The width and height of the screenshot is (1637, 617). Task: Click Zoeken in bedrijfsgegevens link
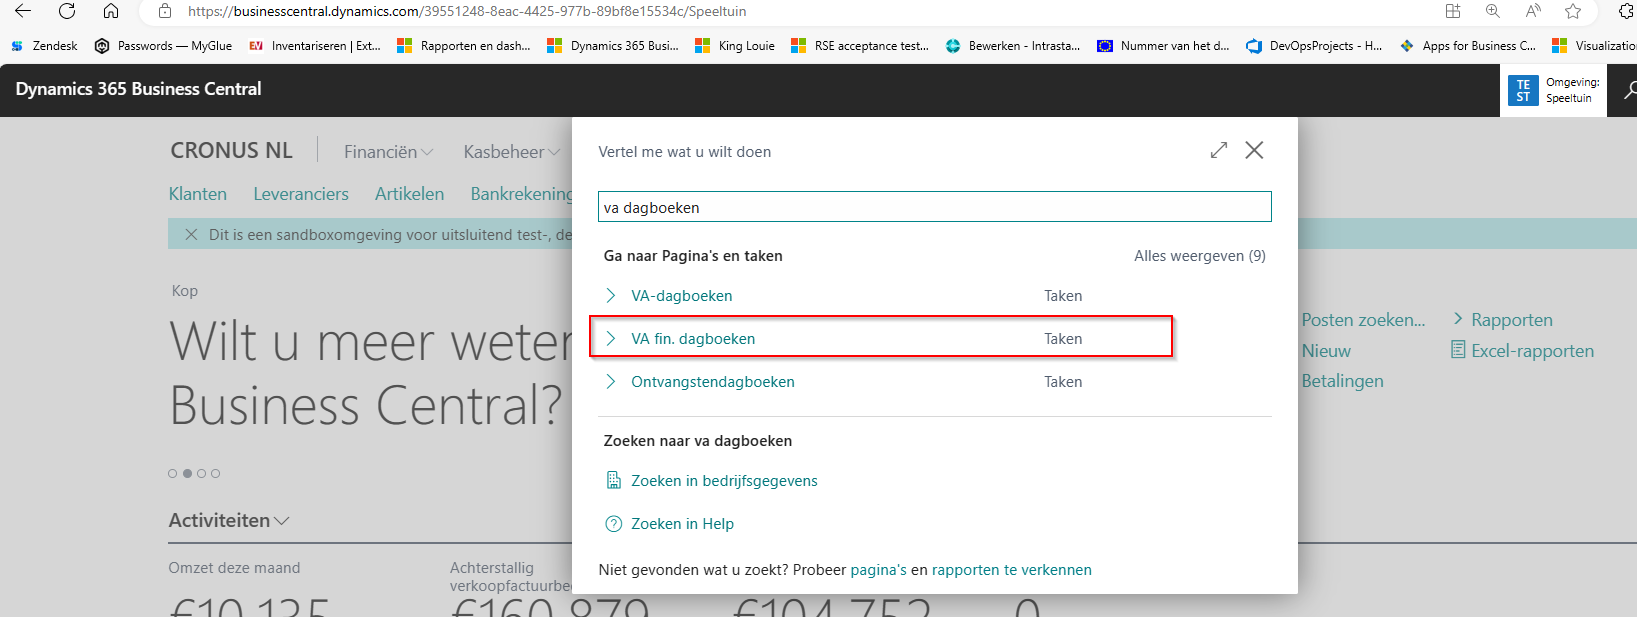[x=724, y=481]
